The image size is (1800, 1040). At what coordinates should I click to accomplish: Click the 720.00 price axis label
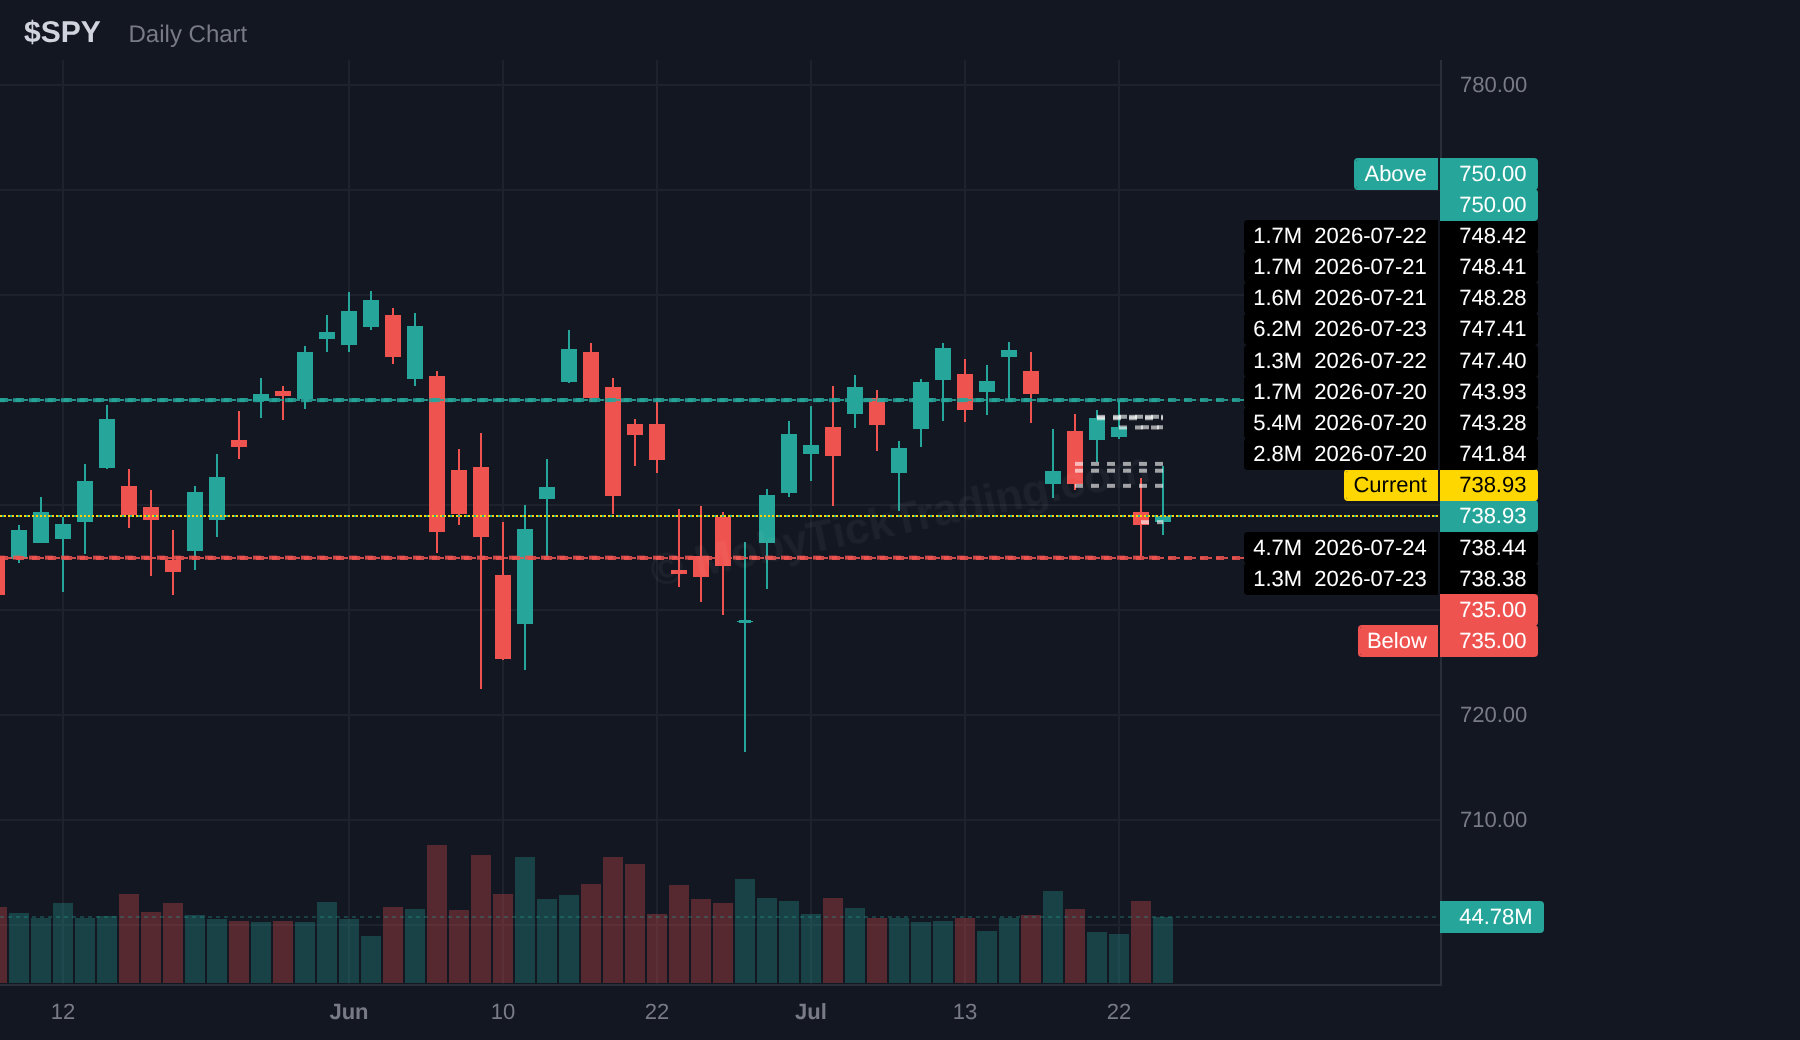click(x=1493, y=715)
